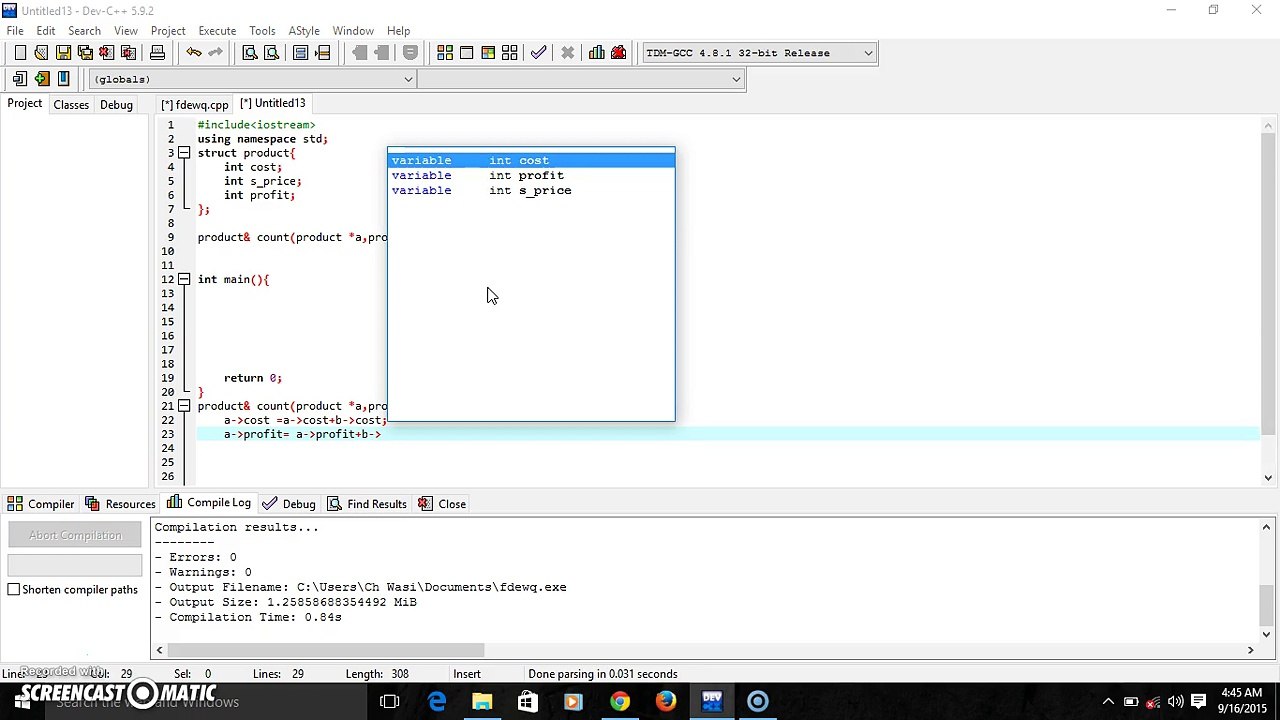
Task: Open Replace using the second magnifier icon
Action: [271, 53]
